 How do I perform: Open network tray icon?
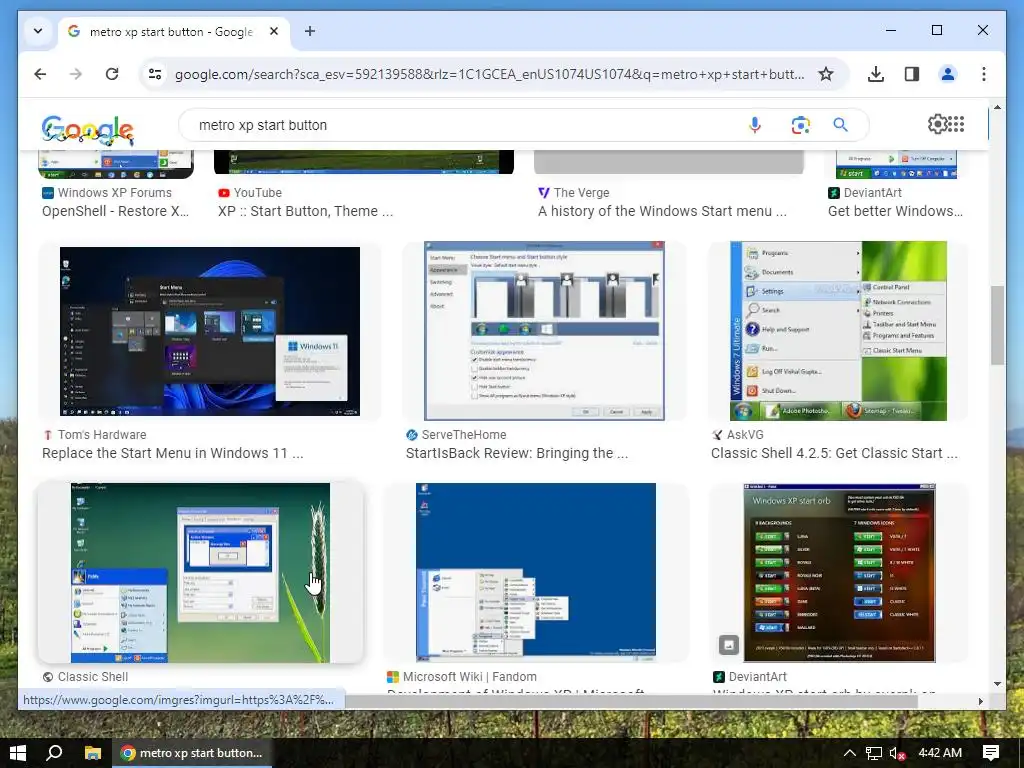point(873,754)
